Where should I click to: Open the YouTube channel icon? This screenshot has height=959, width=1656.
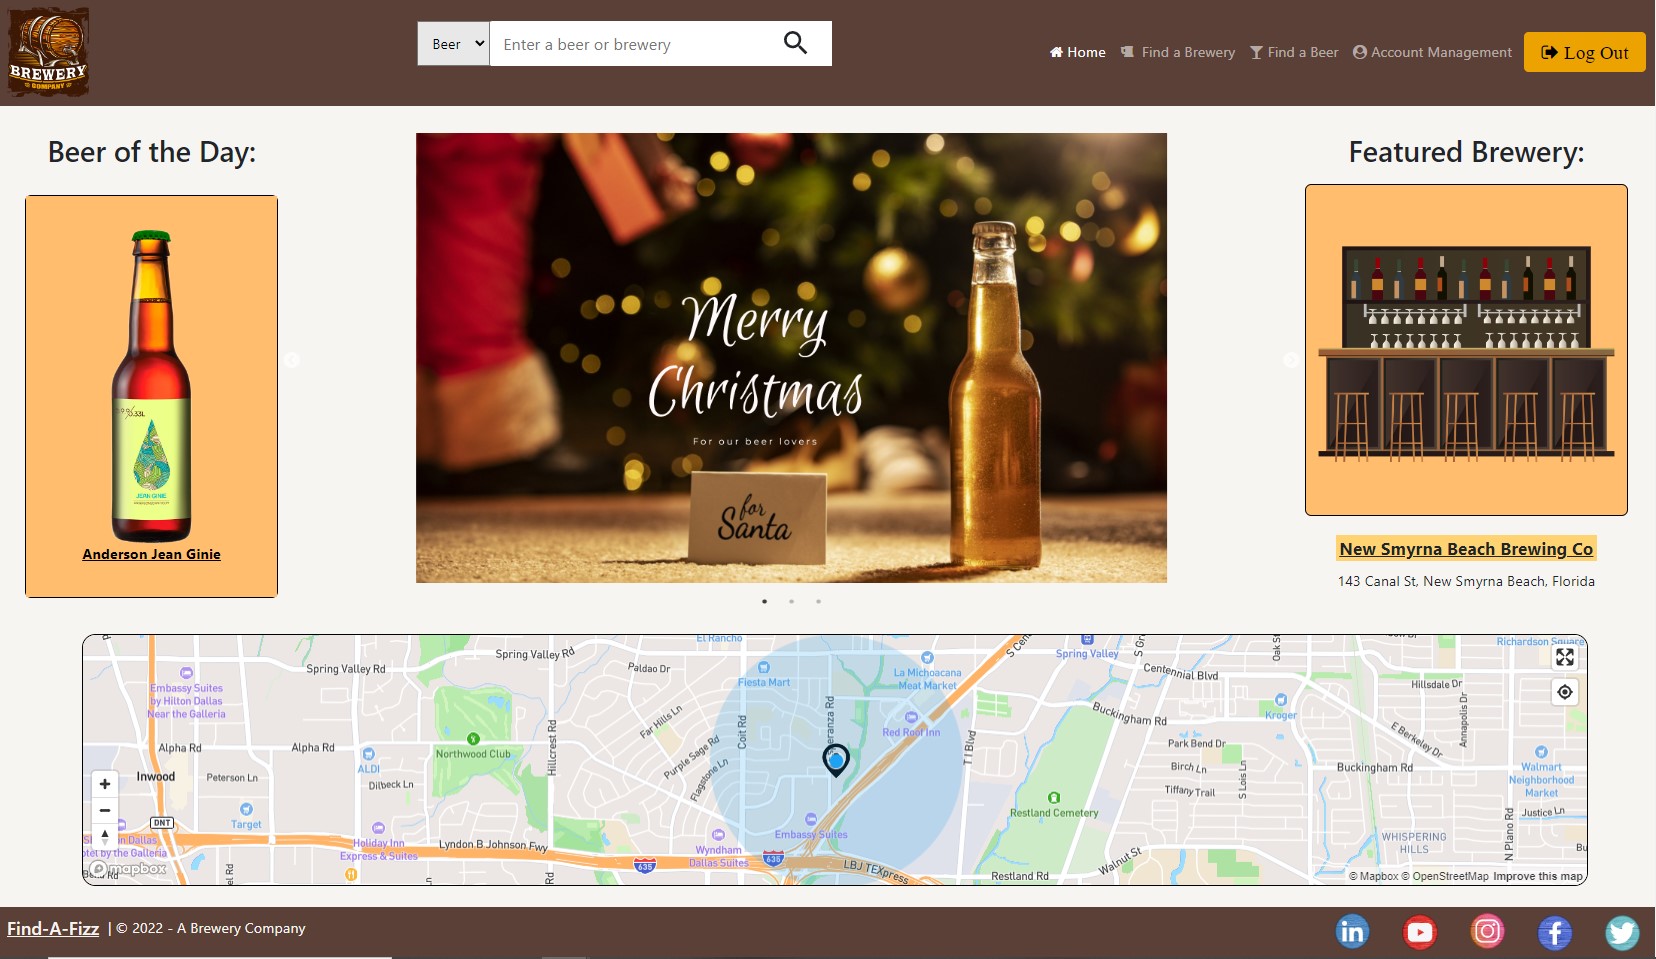click(1419, 931)
